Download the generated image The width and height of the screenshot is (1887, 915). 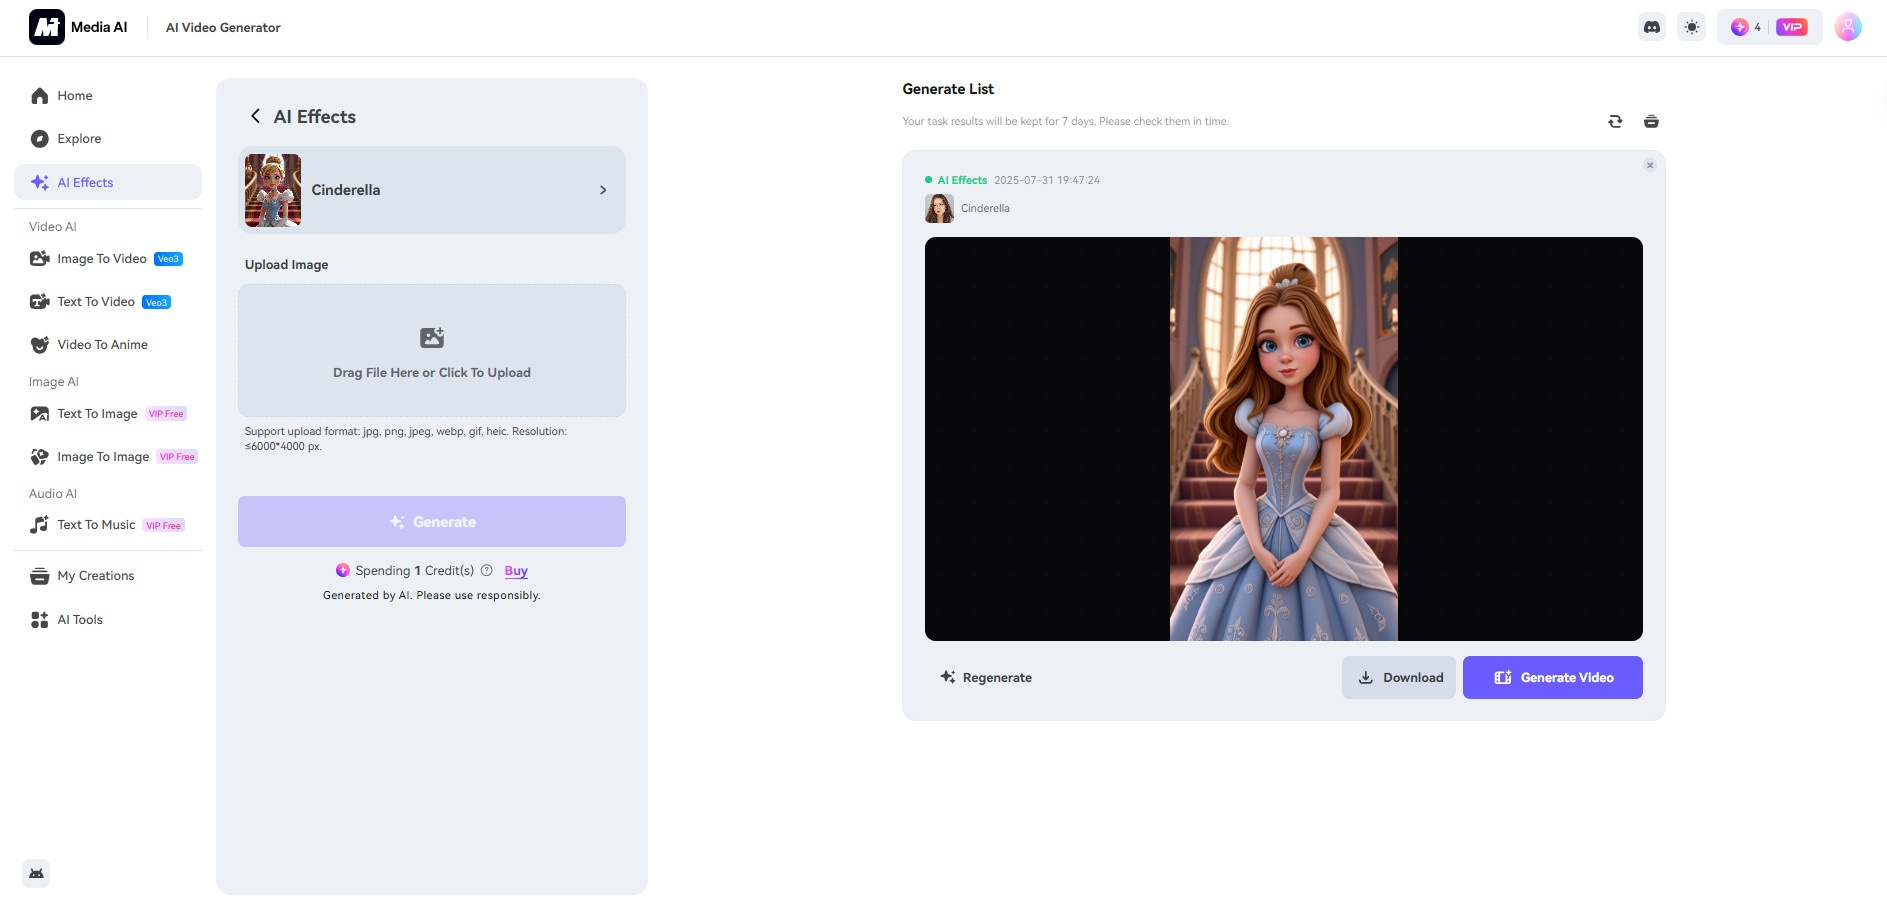coord(1399,678)
